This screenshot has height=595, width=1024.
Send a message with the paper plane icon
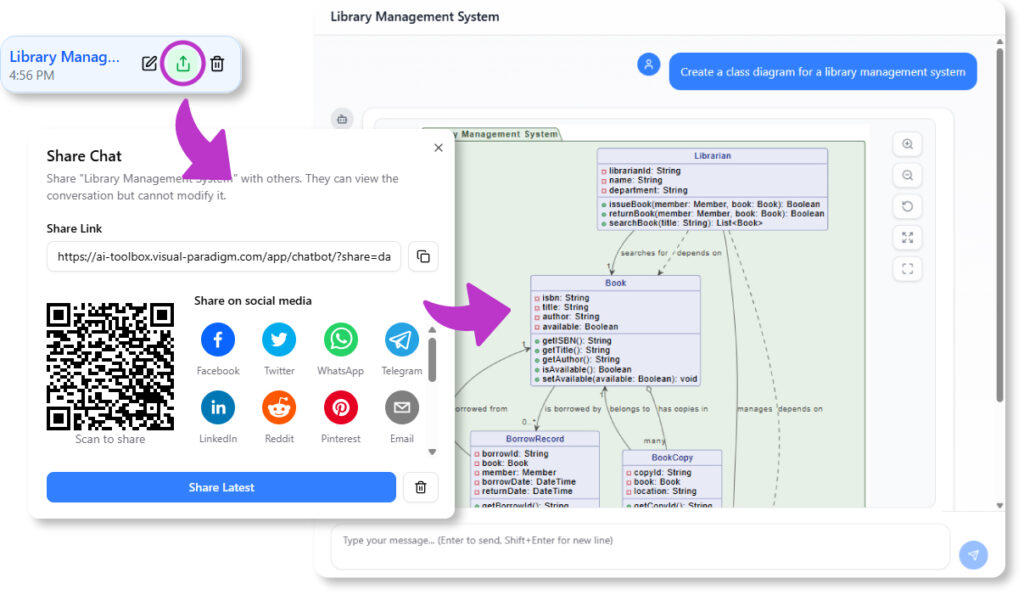tap(973, 554)
